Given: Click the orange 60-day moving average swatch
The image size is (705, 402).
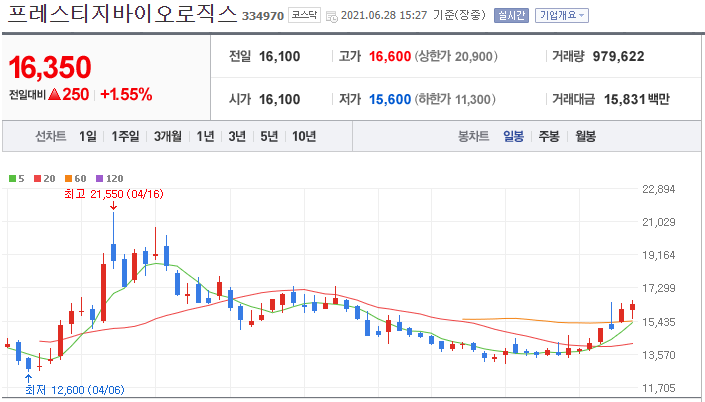Looking at the screenshot, I should [x=68, y=179].
